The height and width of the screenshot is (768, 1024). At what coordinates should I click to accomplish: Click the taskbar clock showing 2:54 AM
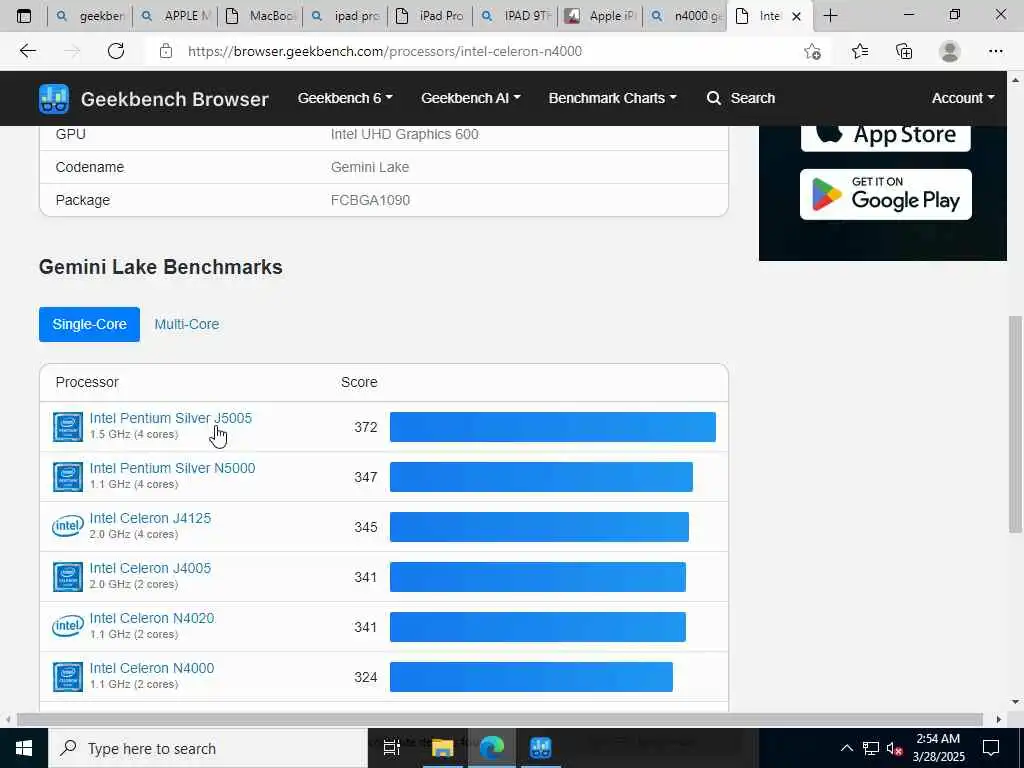tap(938, 748)
